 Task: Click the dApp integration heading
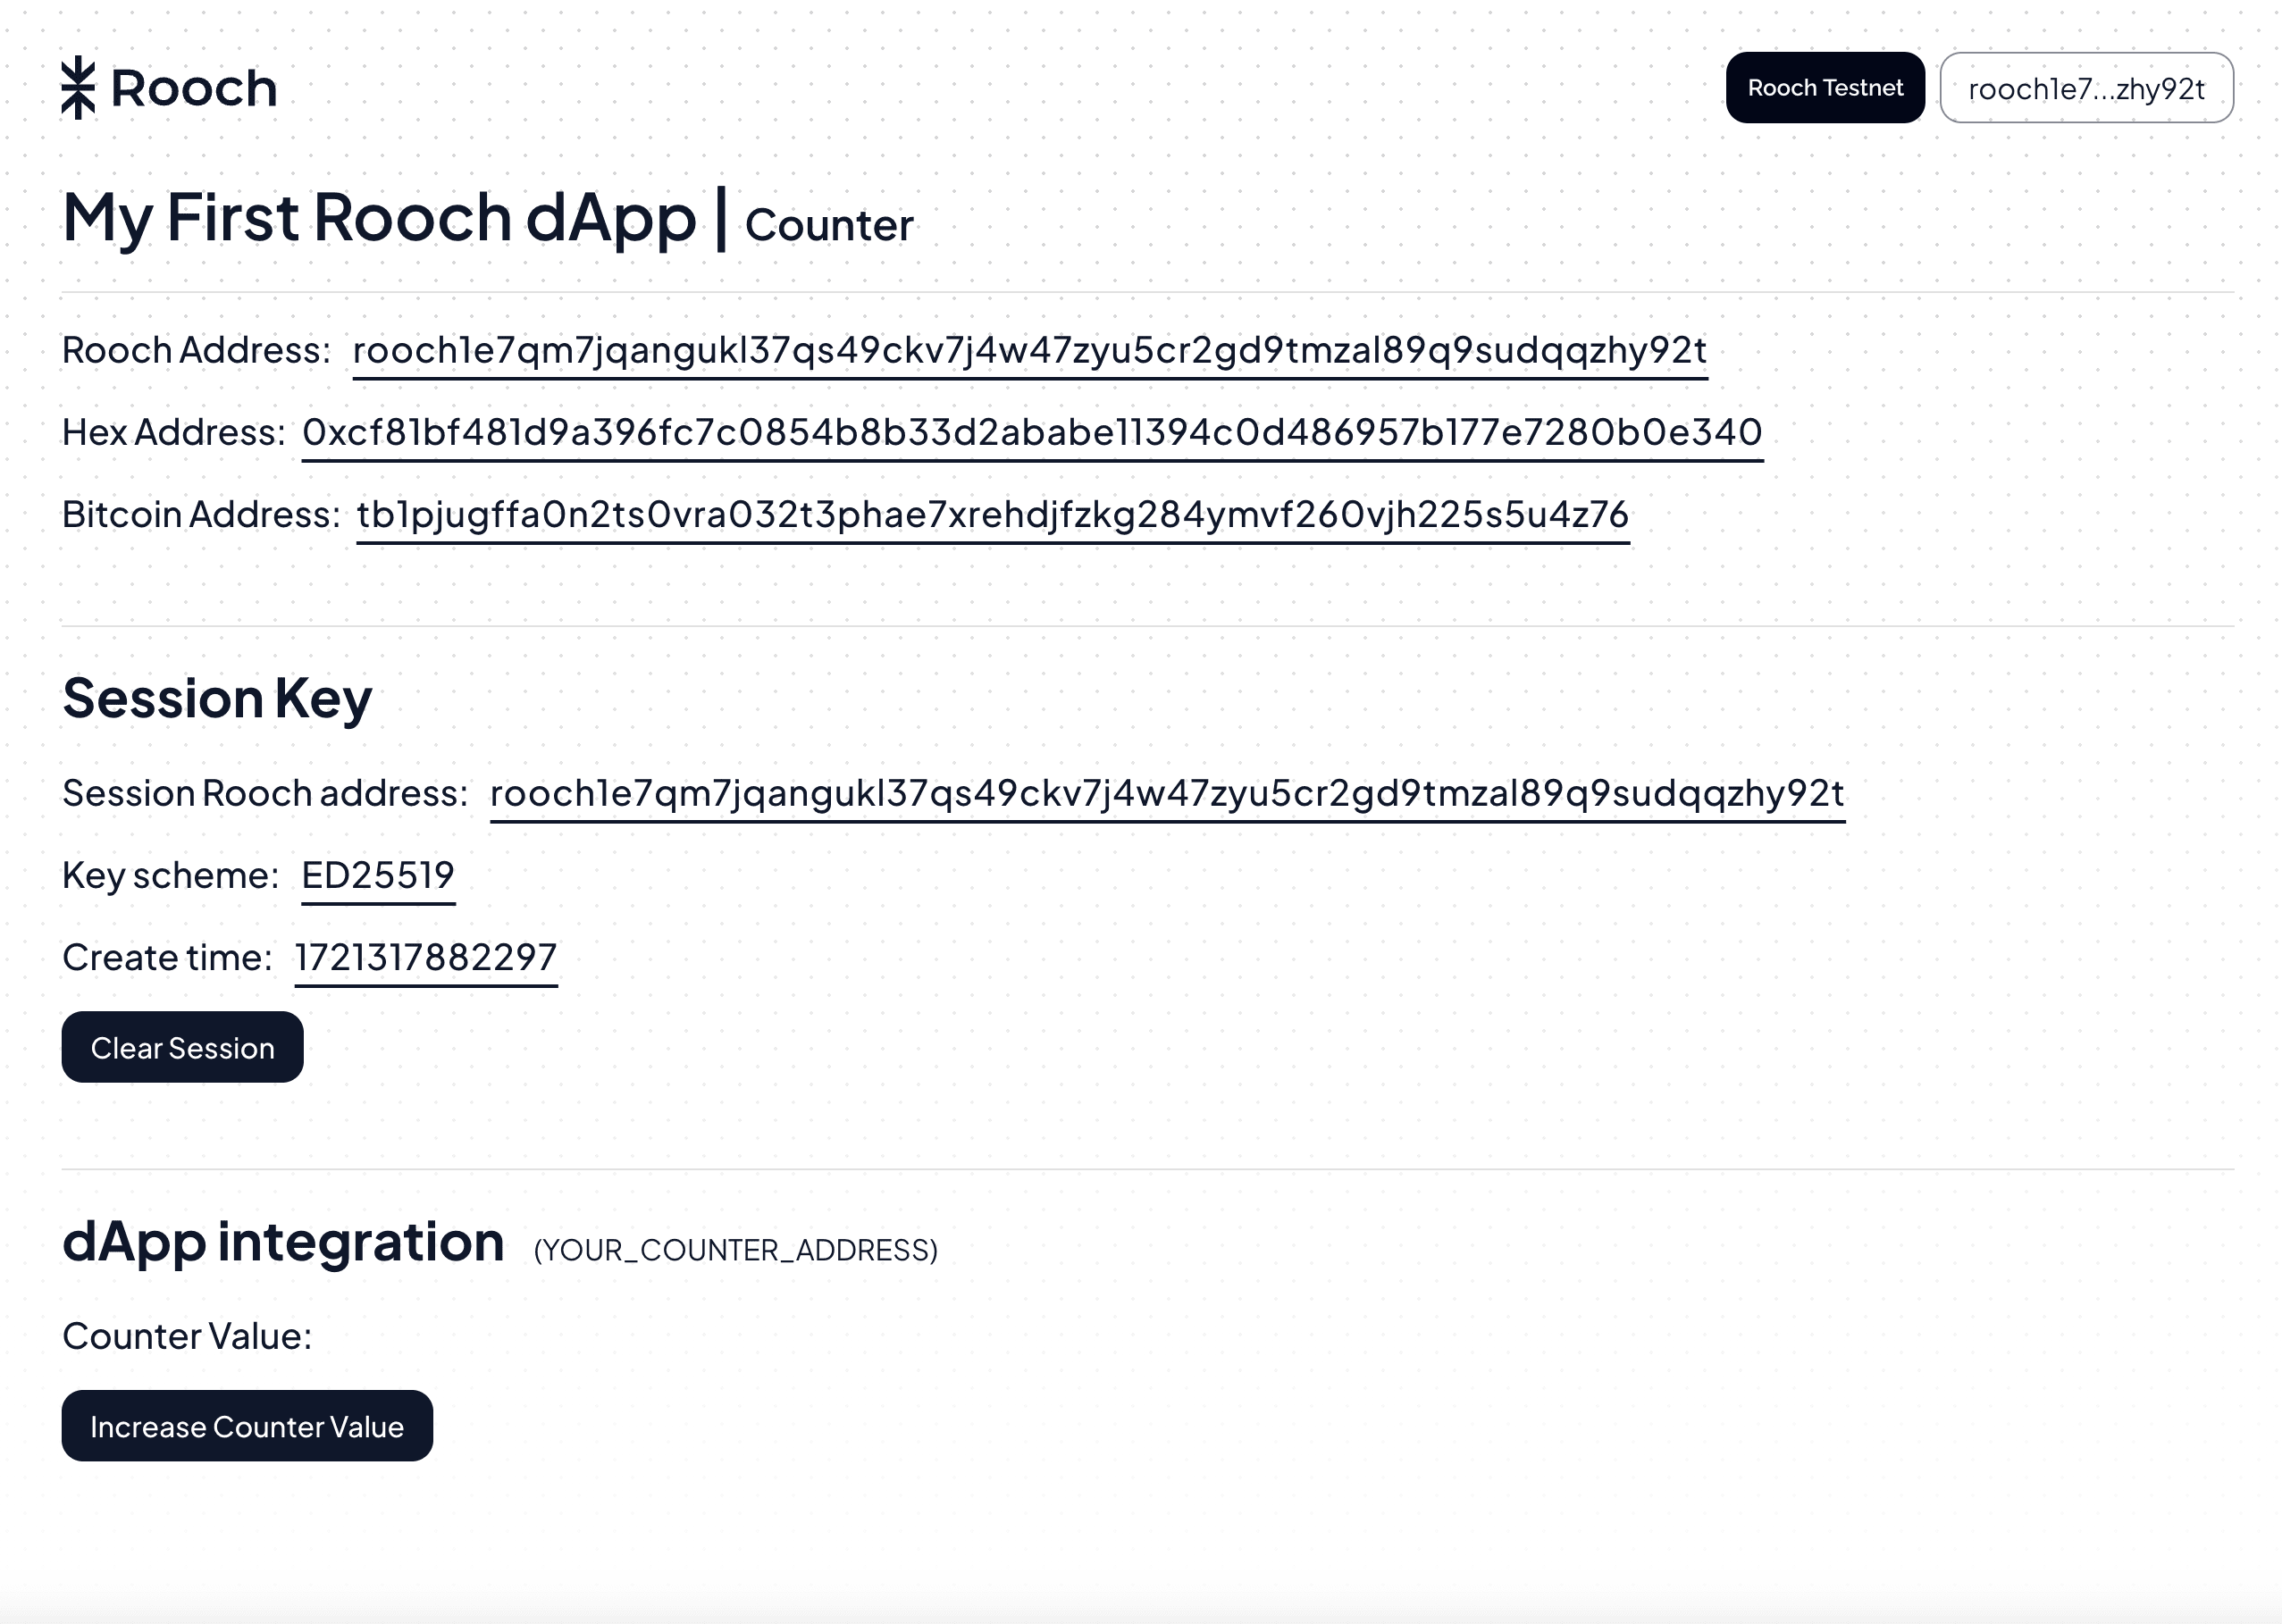[x=283, y=1243]
